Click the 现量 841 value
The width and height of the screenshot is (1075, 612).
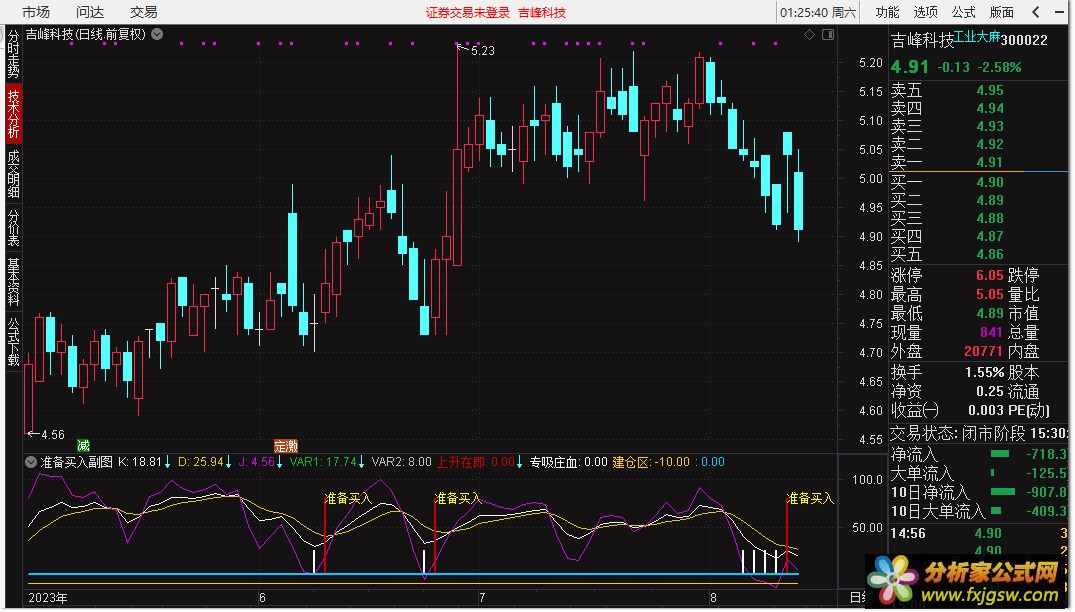[991, 332]
